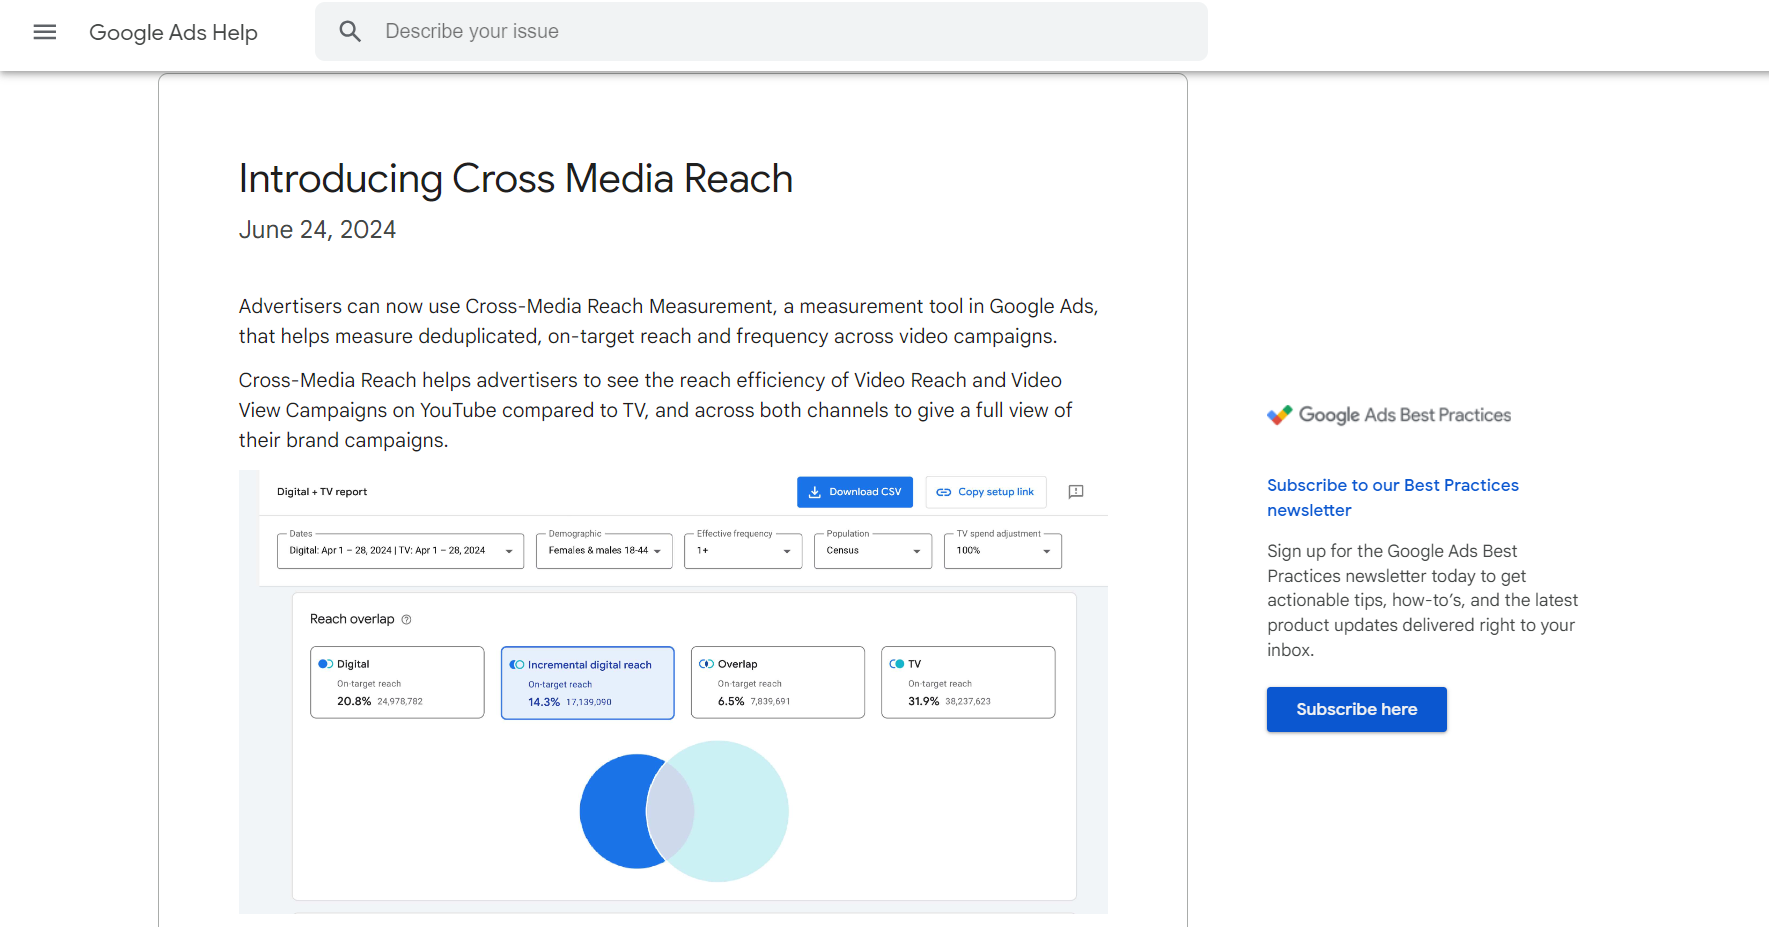1769x927 pixels.
Task: Open Subscribe to our Best Practices newsletter link
Action: click(x=1393, y=498)
